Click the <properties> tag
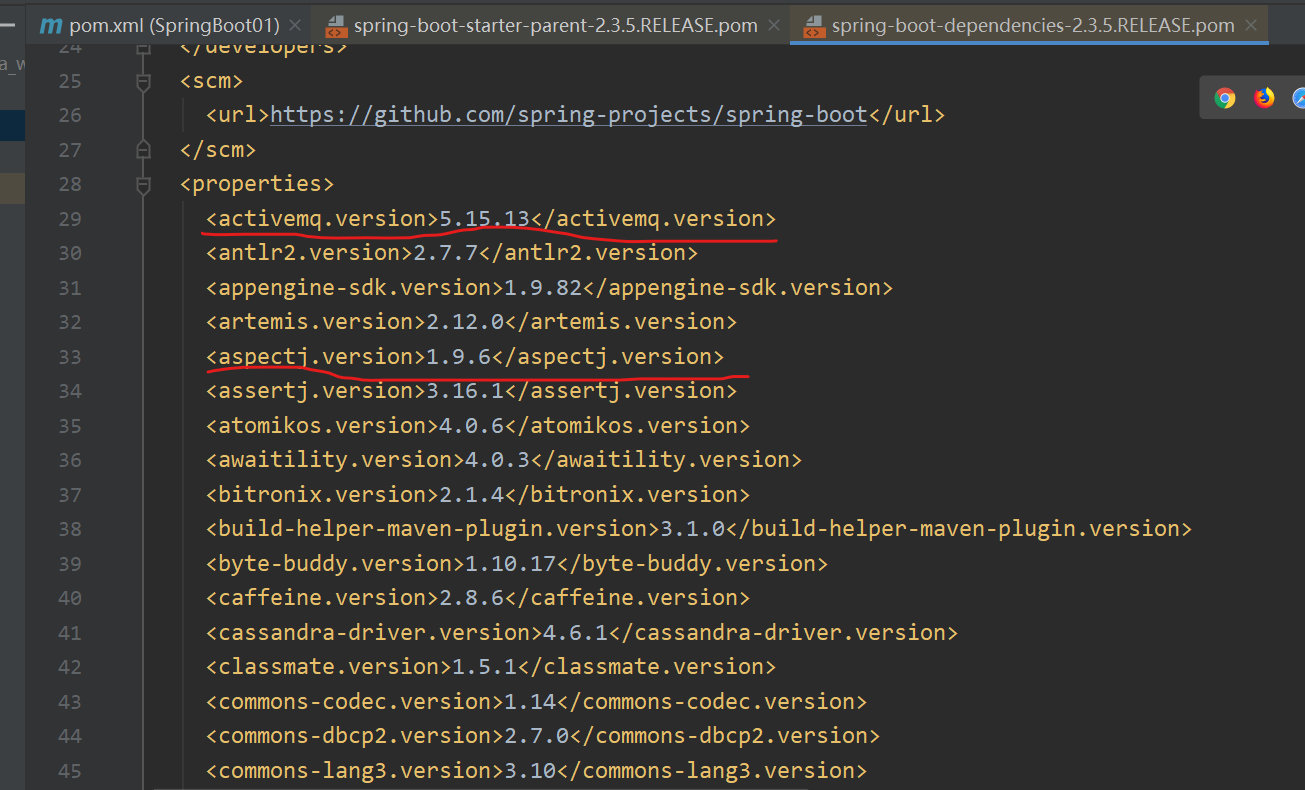1305x790 pixels. pyautogui.click(x=257, y=184)
